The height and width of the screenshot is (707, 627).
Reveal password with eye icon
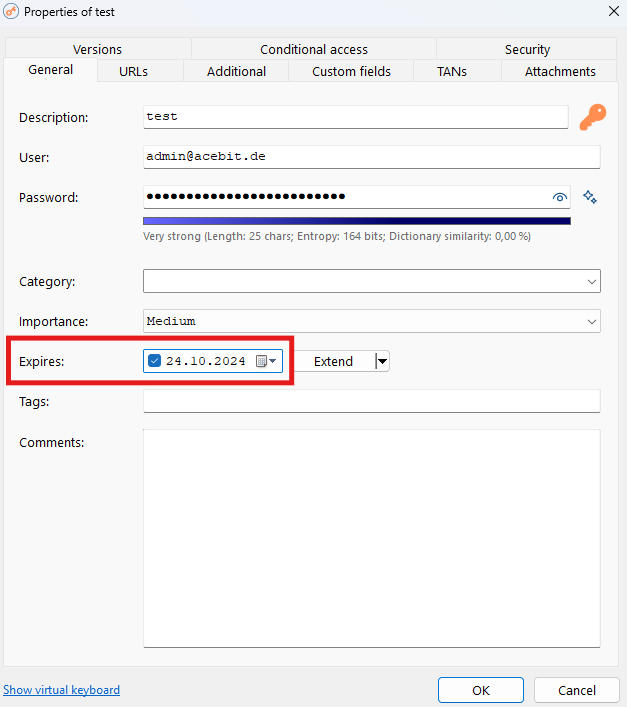(x=559, y=197)
